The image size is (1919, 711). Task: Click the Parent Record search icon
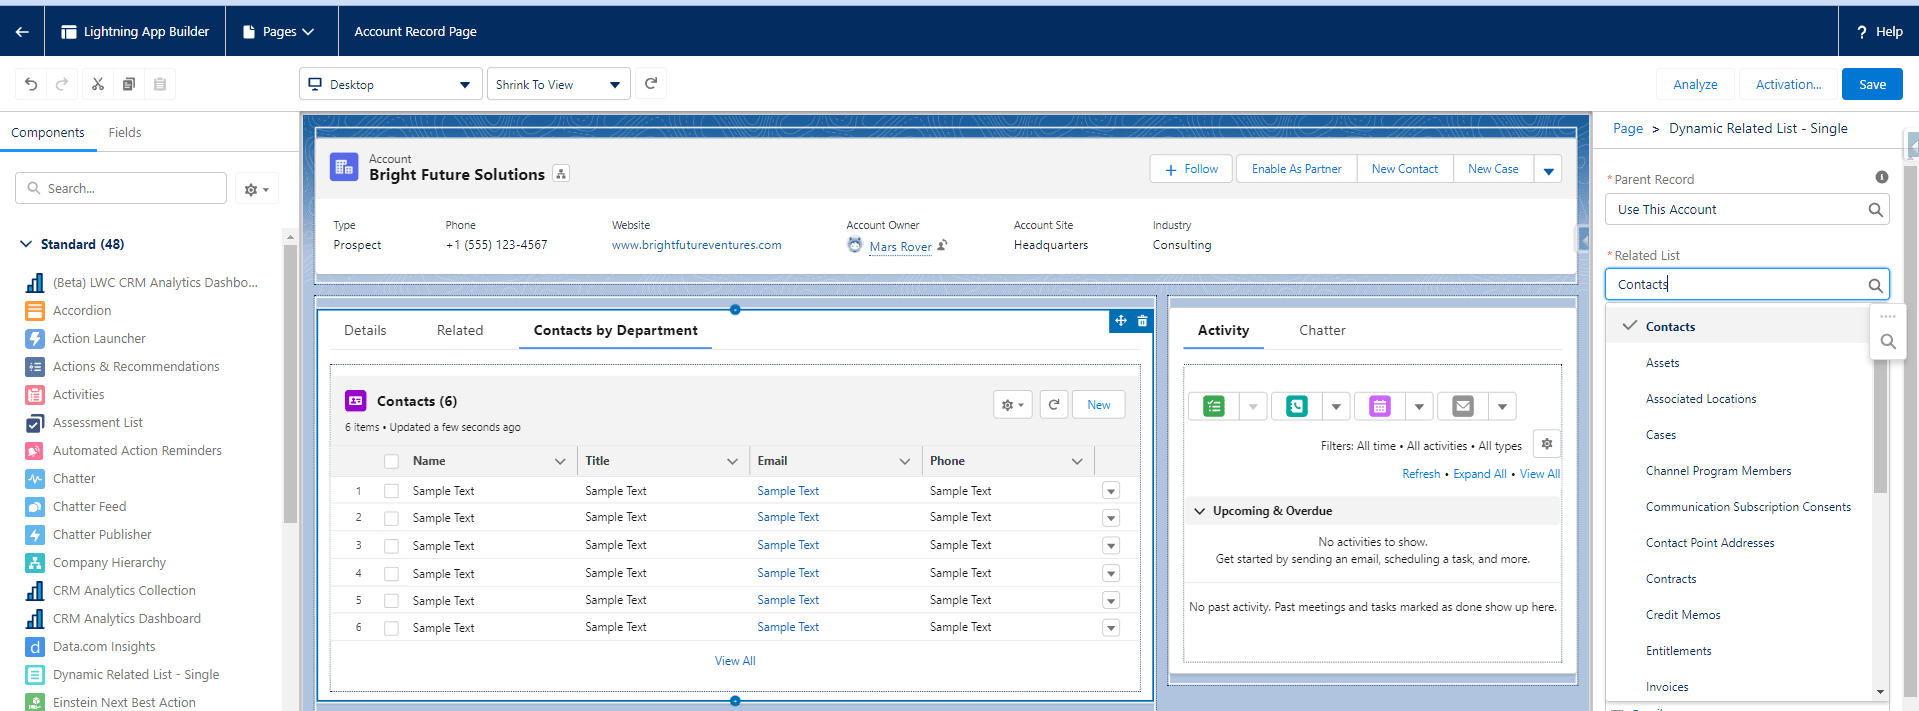pyautogui.click(x=1875, y=210)
